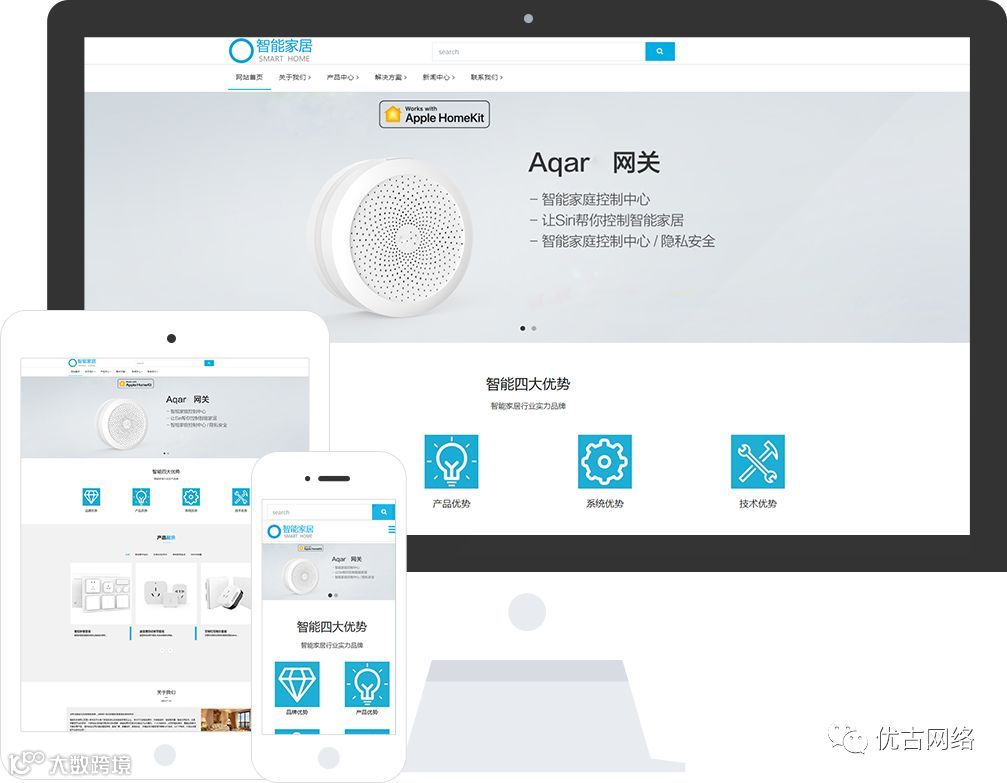The height and width of the screenshot is (783, 1007).
Task: Click the gear icon on tablet
Action: 191,497
